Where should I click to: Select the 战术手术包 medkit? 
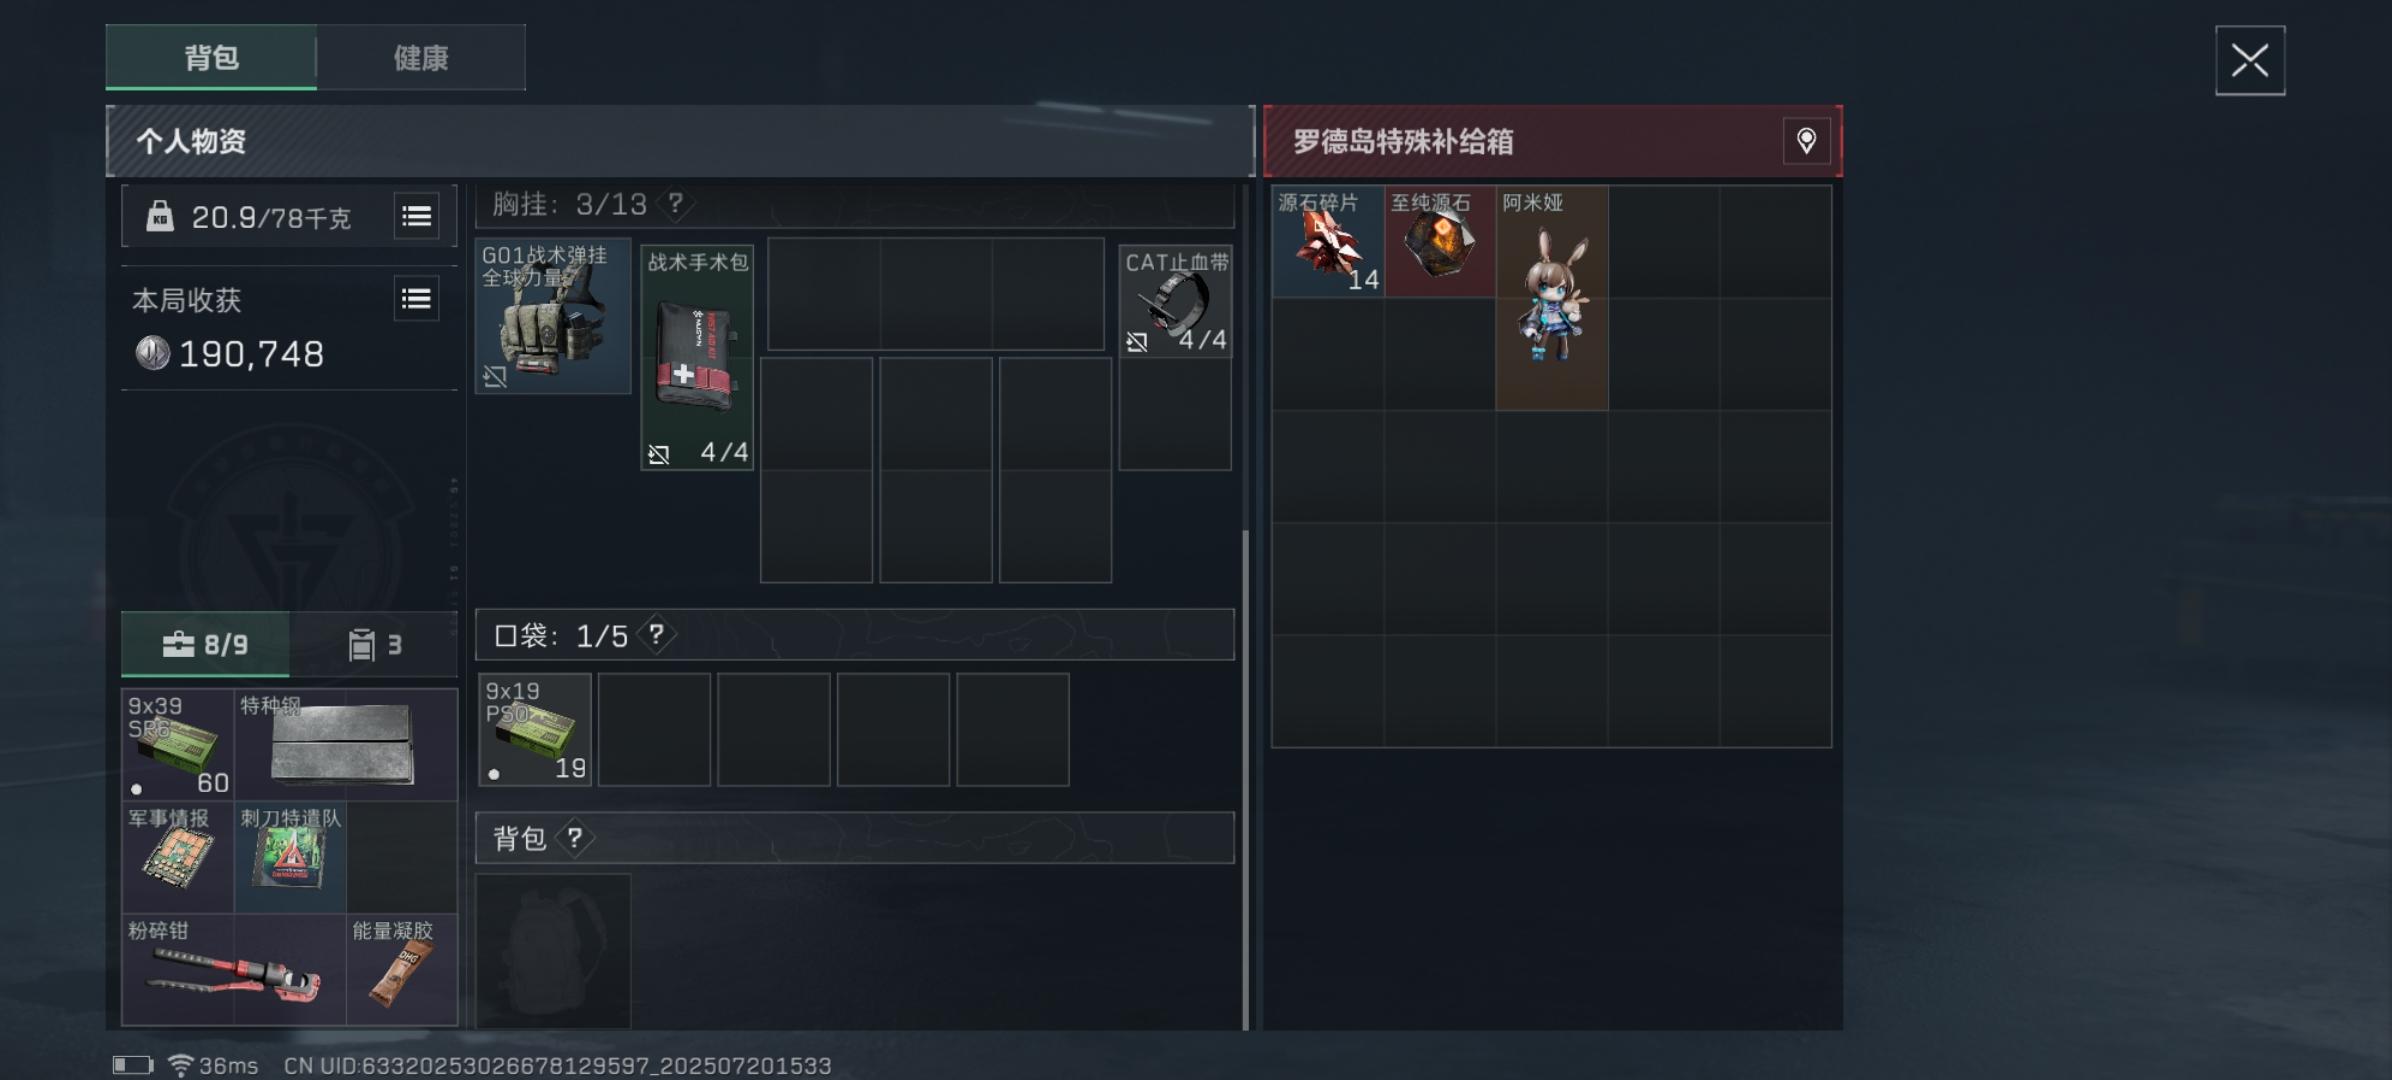tap(697, 357)
